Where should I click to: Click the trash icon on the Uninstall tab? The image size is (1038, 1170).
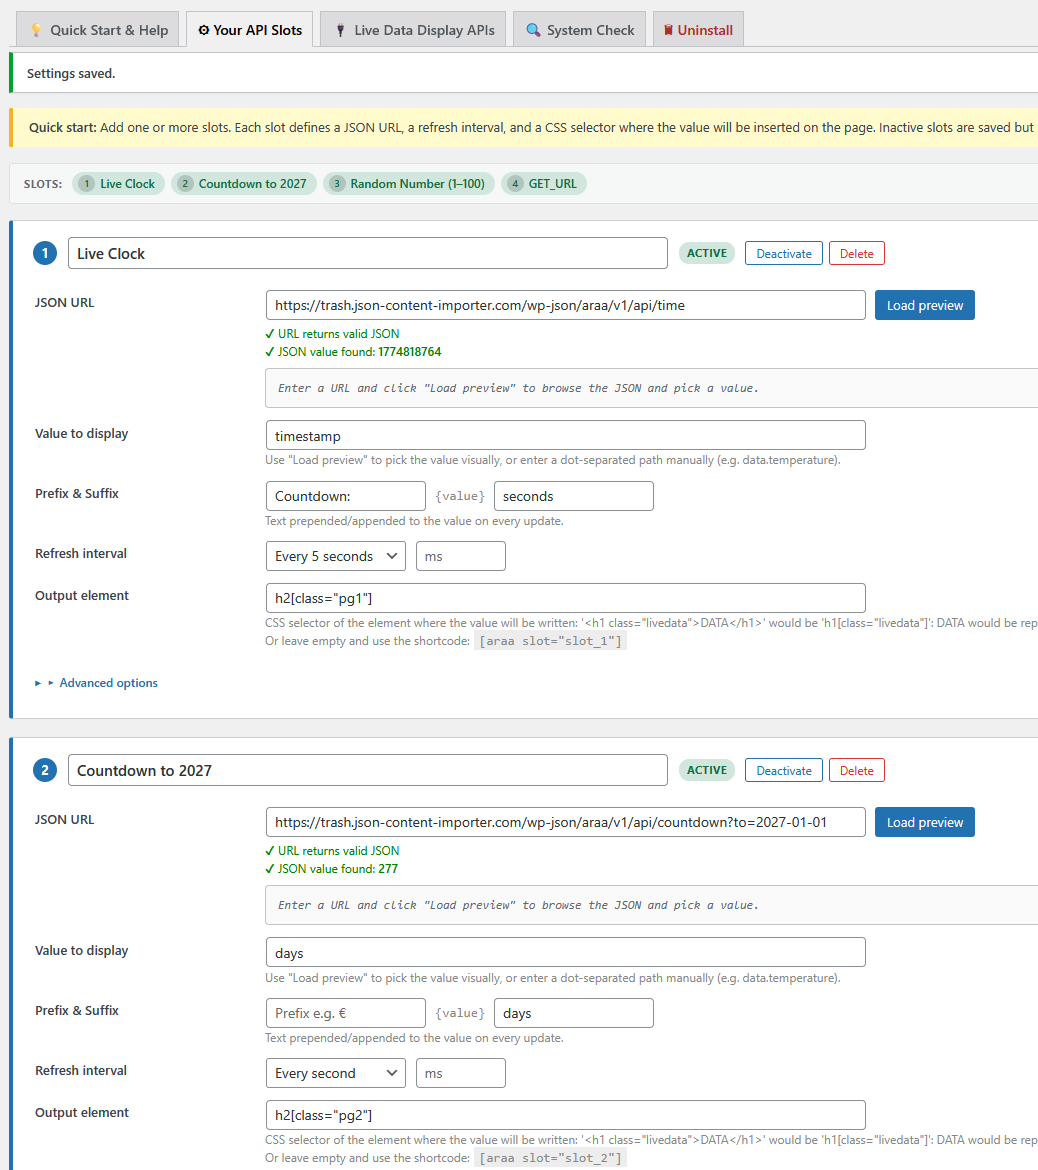tap(668, 29)
